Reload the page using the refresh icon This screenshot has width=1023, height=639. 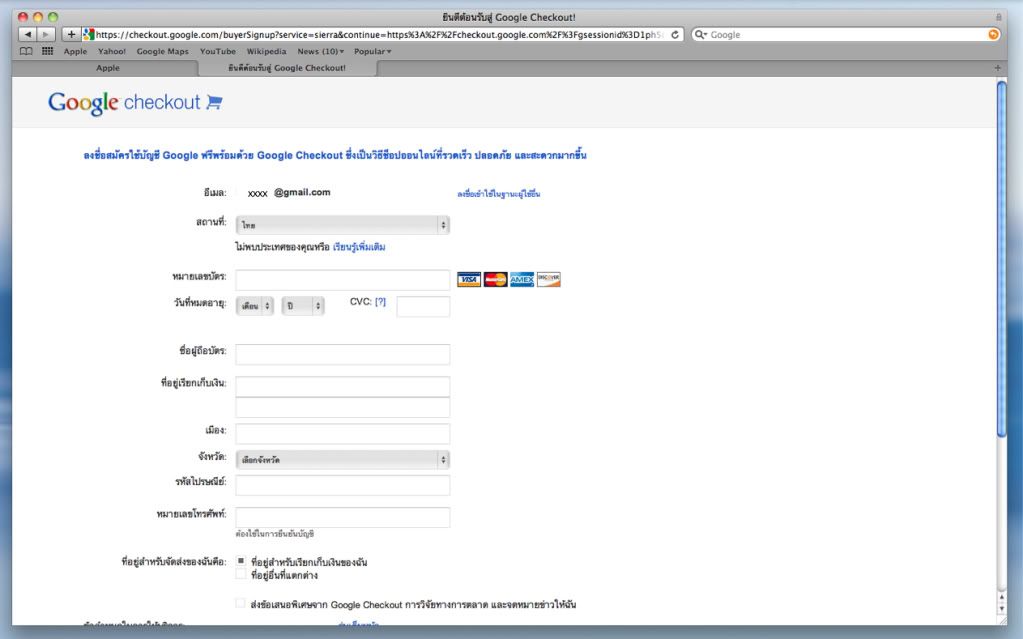pyautogui.click(x=675, y=35)
